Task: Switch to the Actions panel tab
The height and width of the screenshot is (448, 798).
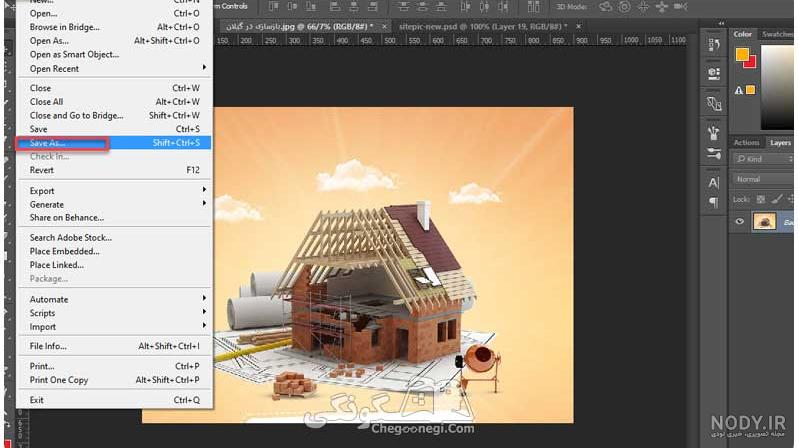Action: [746, 143]
